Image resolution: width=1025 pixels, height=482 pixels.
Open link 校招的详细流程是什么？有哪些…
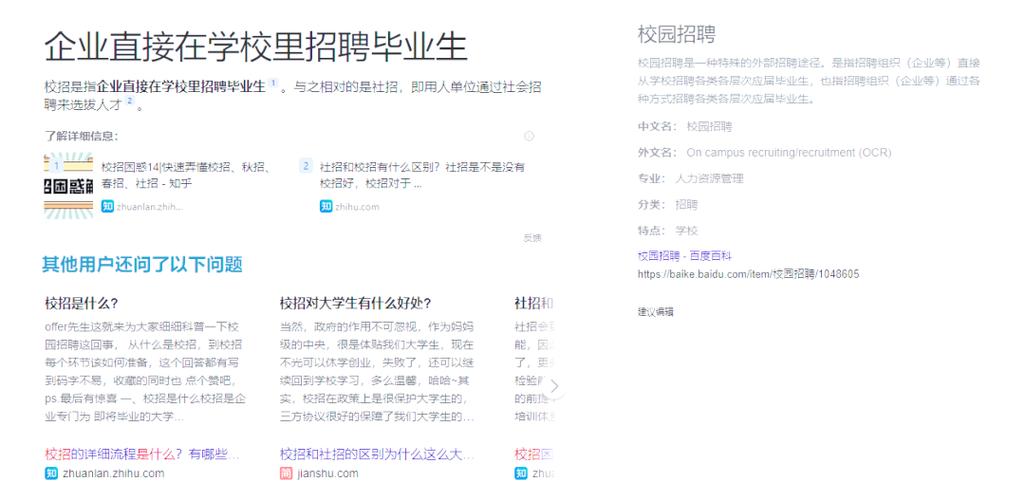[x=142, y=454]
